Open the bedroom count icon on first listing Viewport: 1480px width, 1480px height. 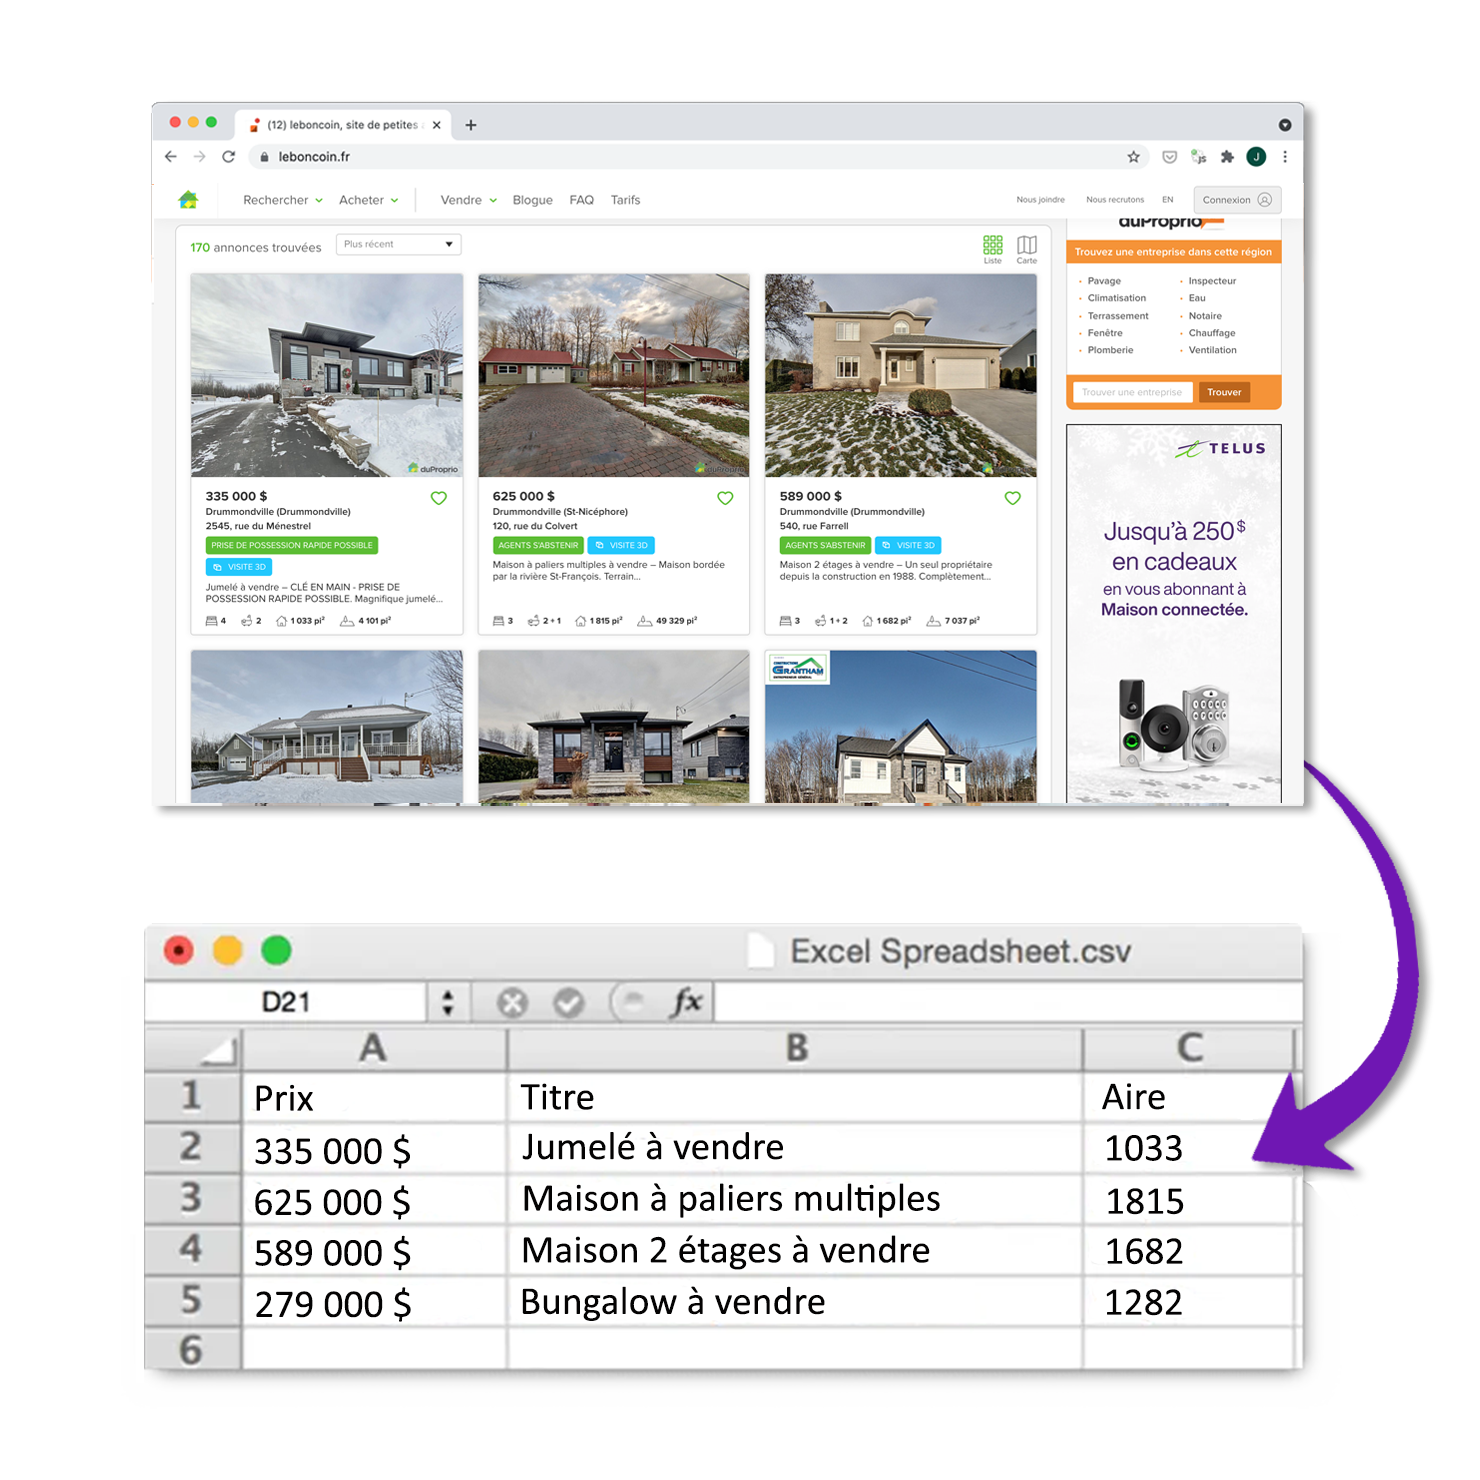[210, 620]
